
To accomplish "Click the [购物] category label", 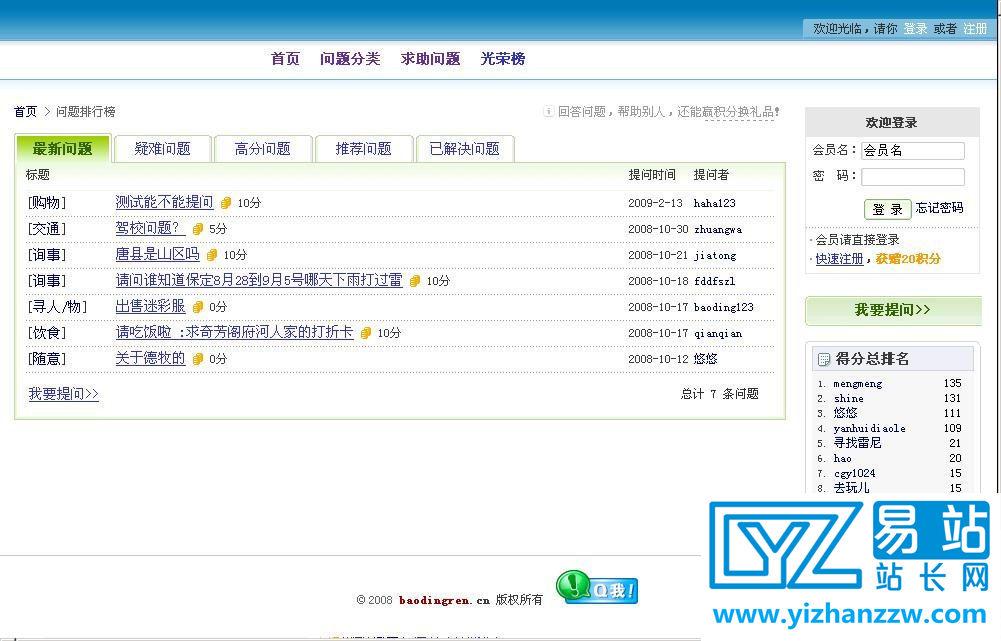I will [x=47, y=203].
